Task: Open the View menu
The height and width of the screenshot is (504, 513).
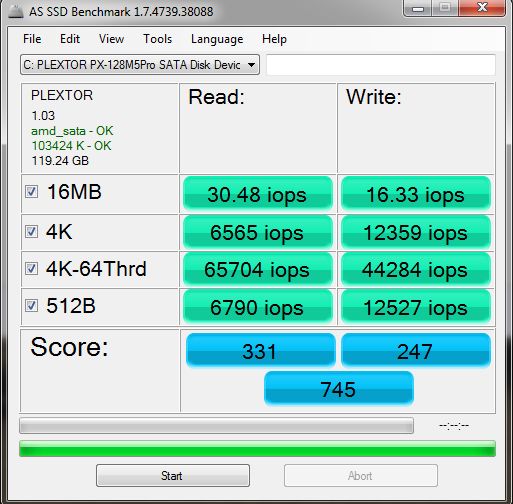Action: click(111, 39)
